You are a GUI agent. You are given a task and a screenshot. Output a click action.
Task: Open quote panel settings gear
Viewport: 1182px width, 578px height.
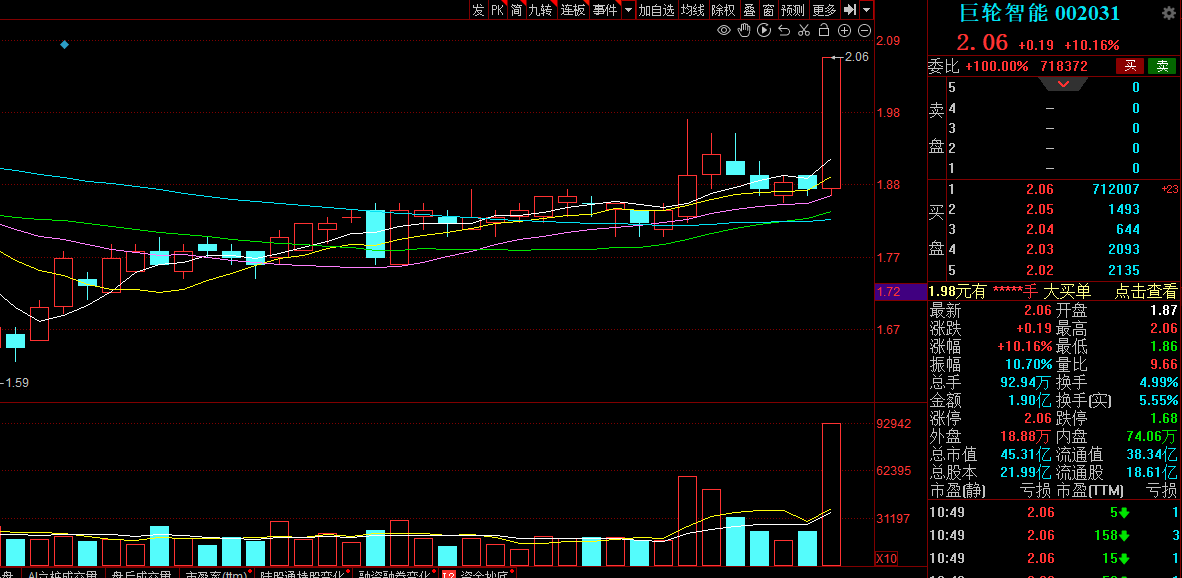click(x=1169, y=13)
